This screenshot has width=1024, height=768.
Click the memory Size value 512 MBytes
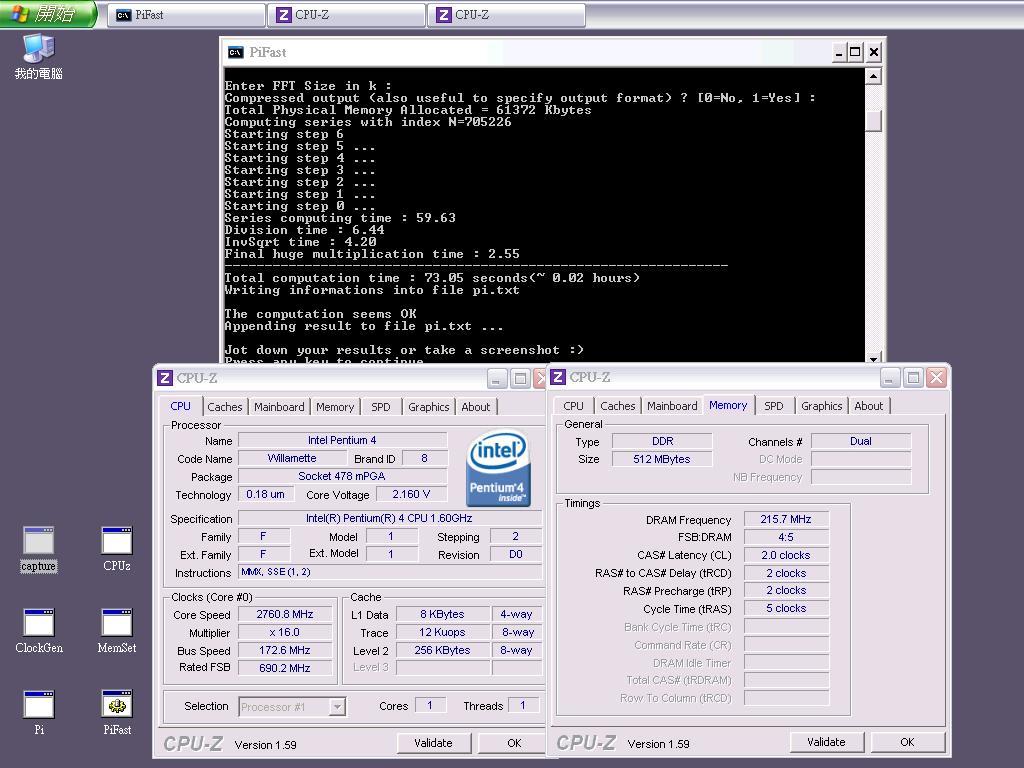(662, 459)
